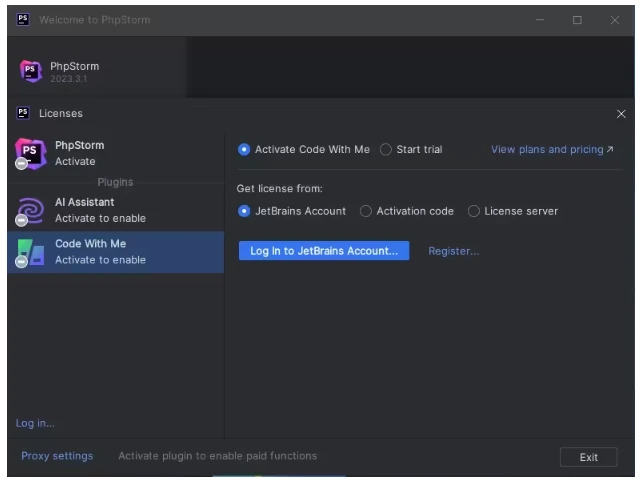Open the Register link

pos(453,251)
